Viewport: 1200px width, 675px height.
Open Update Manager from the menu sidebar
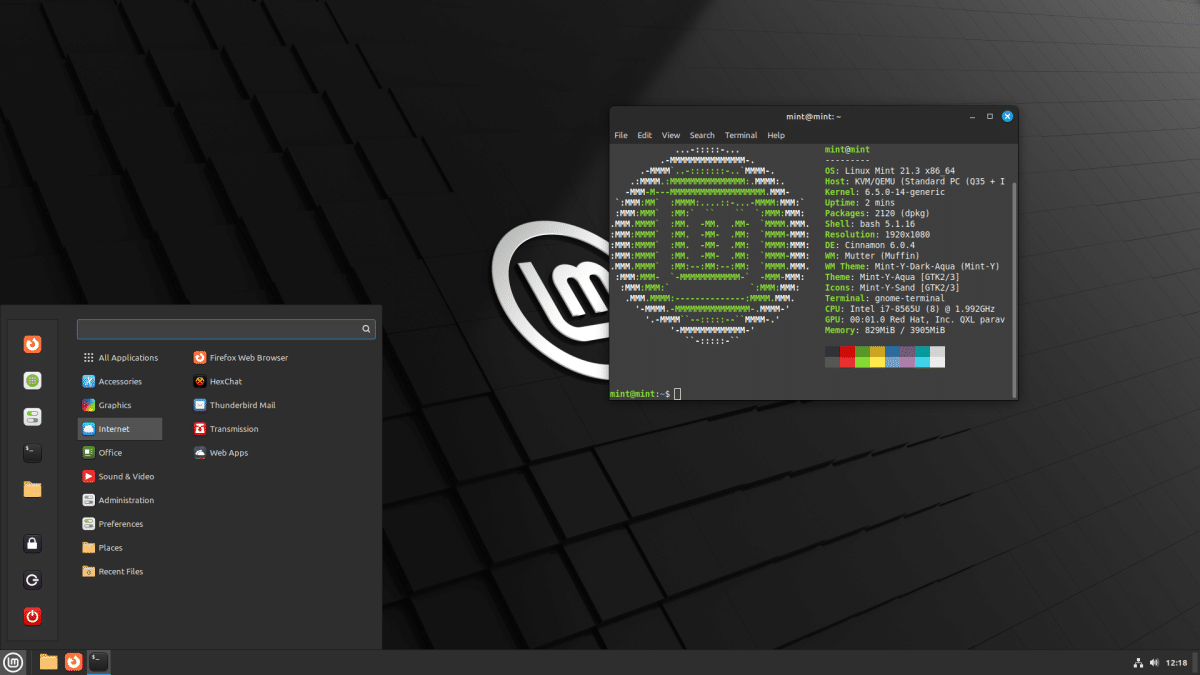point(32,416)
